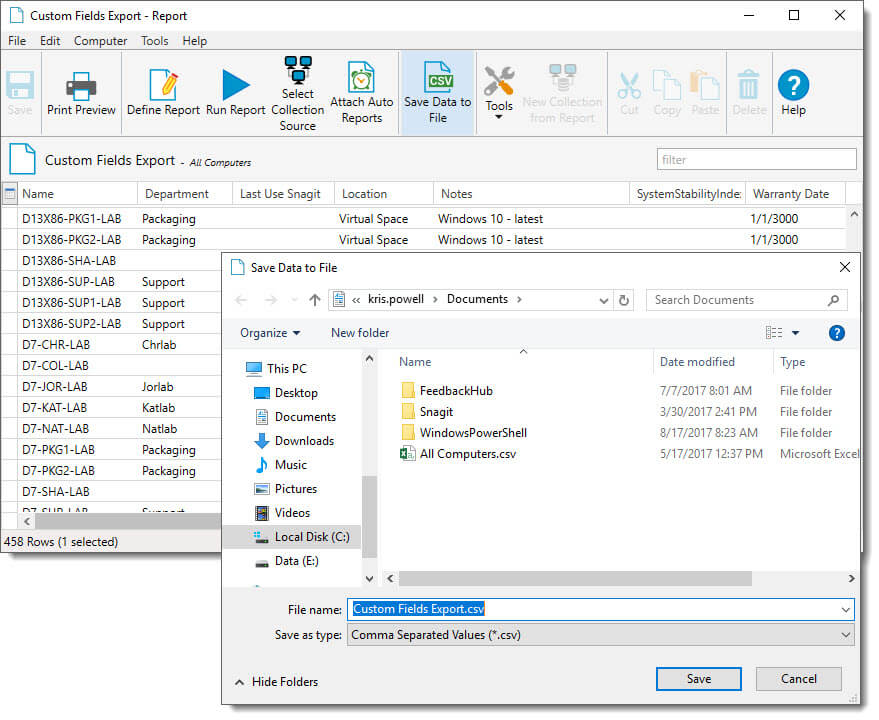The height and width of the screenshot is (720, 879).
Task: Sort by Date modified column
Action: click(x=697, y=362)
